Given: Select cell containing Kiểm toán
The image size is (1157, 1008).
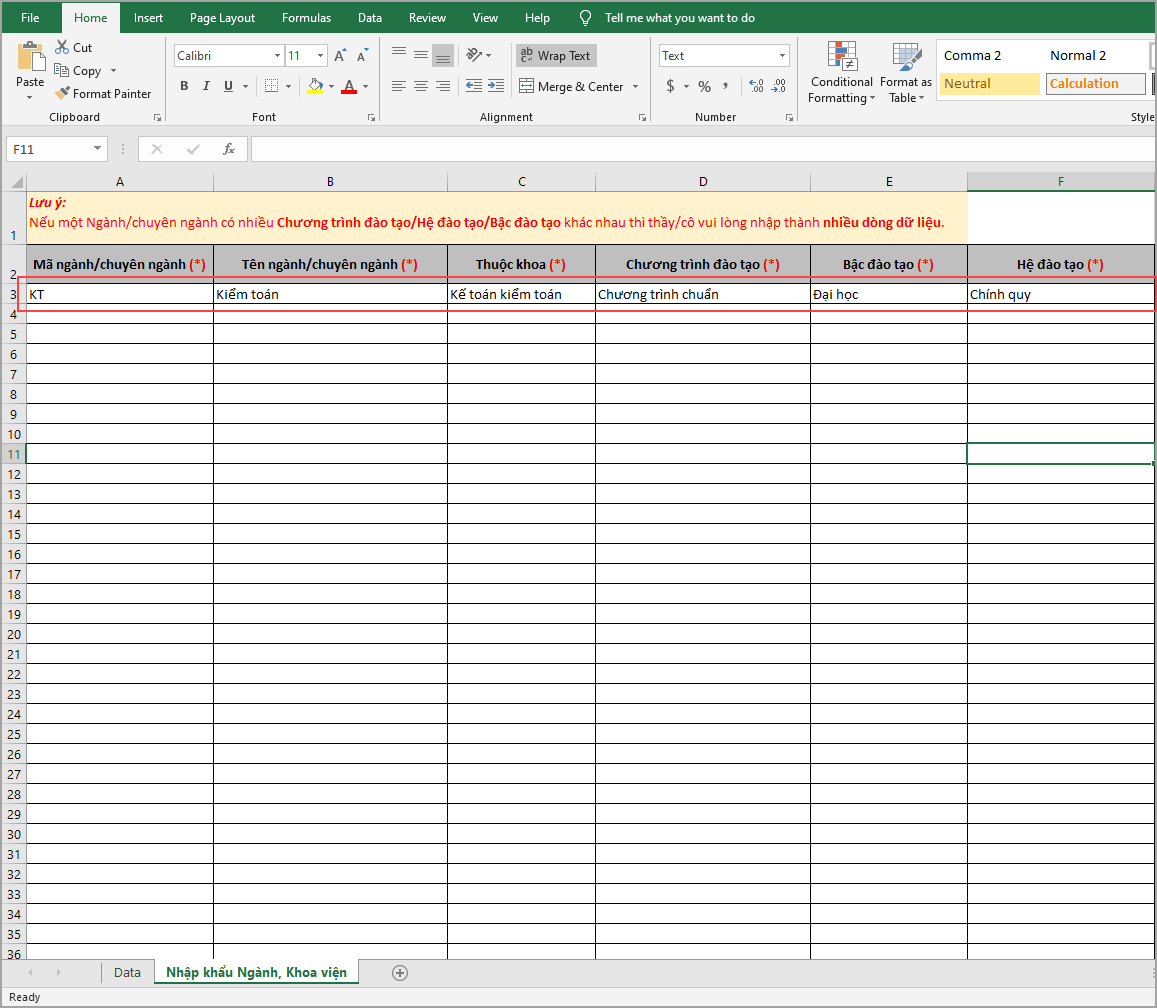Looking at the screenshot, I should point(330,294).
